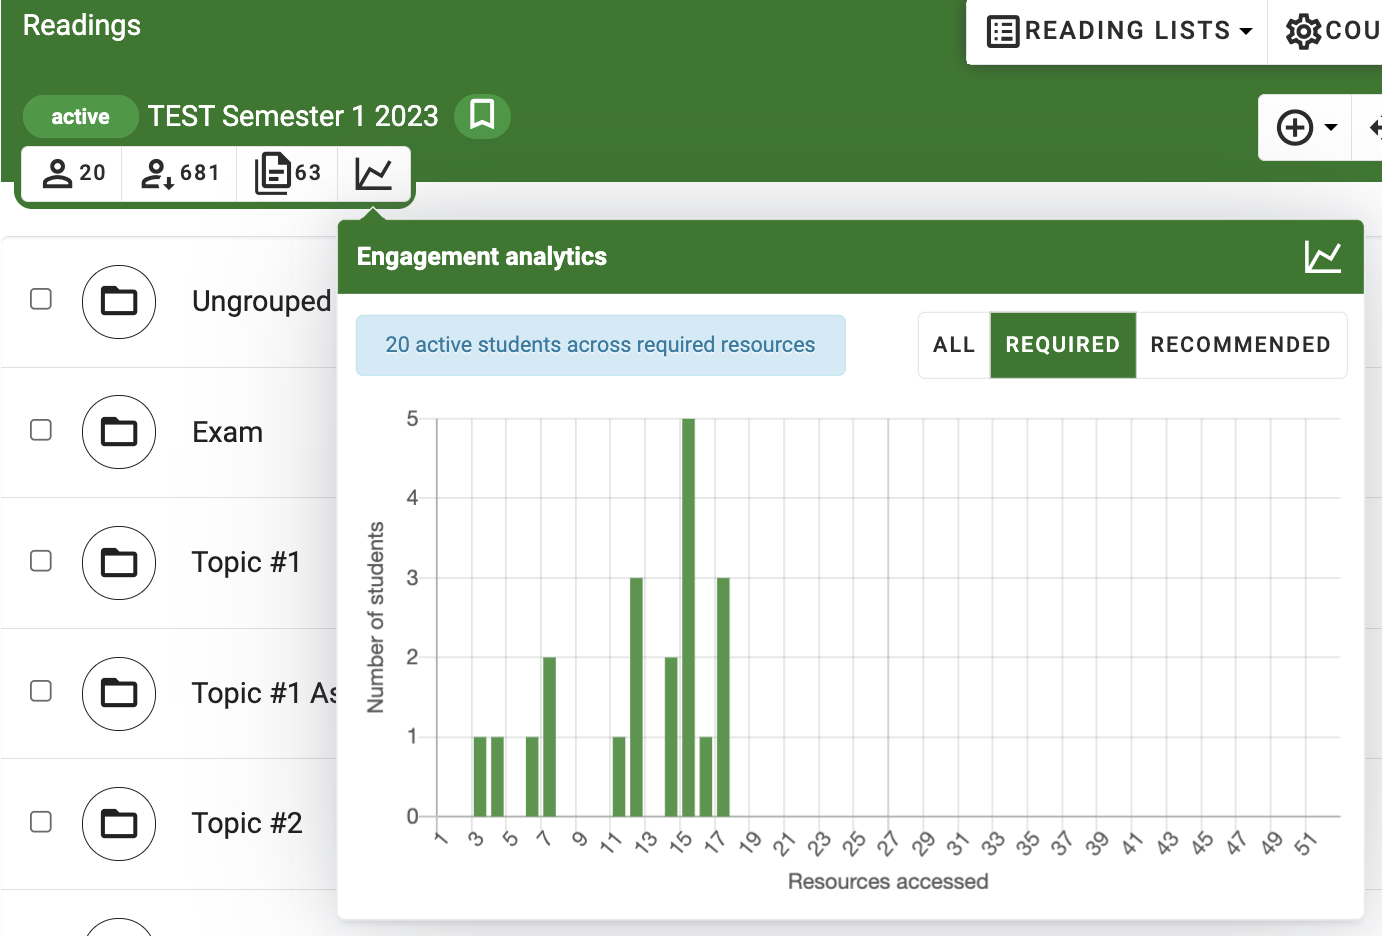The image size is (1382, 936).
Task: Select the RECOMMENDED tab
Action: tap(1240, 345)
